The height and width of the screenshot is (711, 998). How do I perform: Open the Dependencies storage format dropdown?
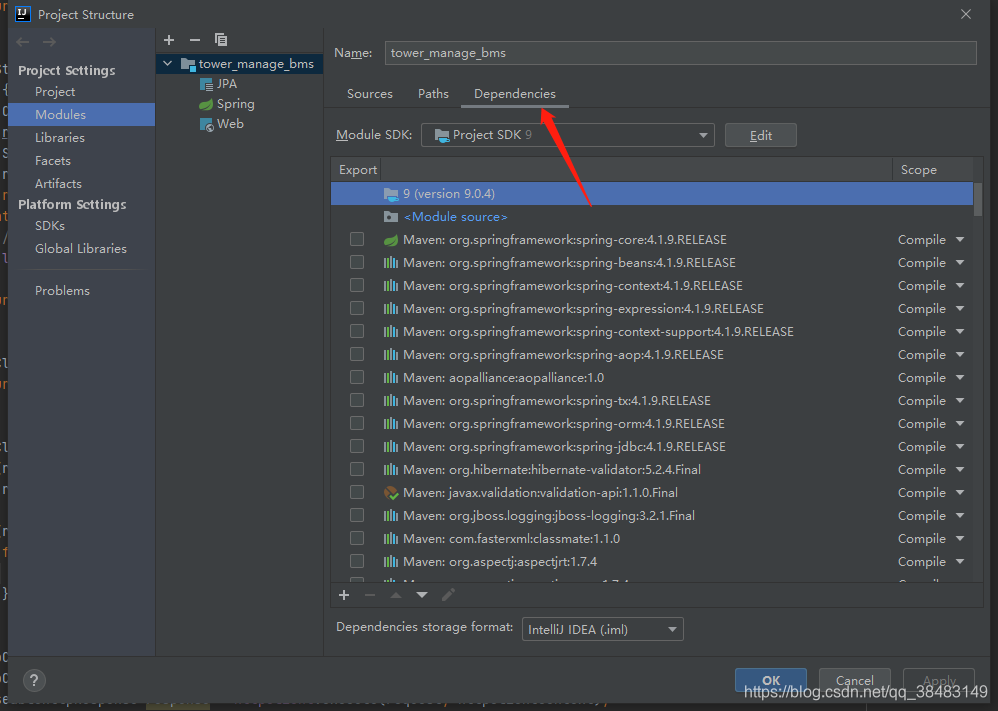pyautogui.click(x=602, y=630)
